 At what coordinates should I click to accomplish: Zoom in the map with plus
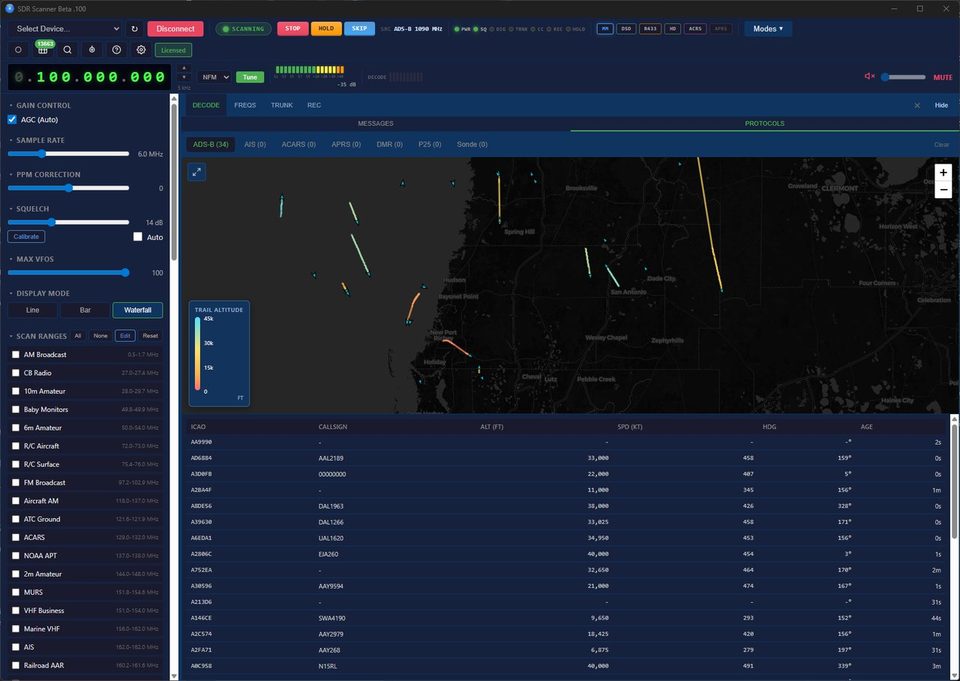[943, 173]
